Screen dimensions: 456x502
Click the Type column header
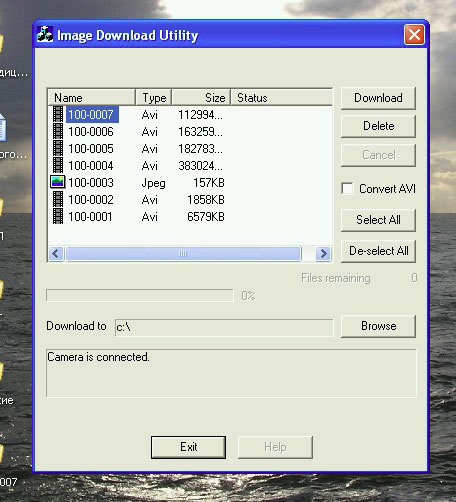point(154,98)
